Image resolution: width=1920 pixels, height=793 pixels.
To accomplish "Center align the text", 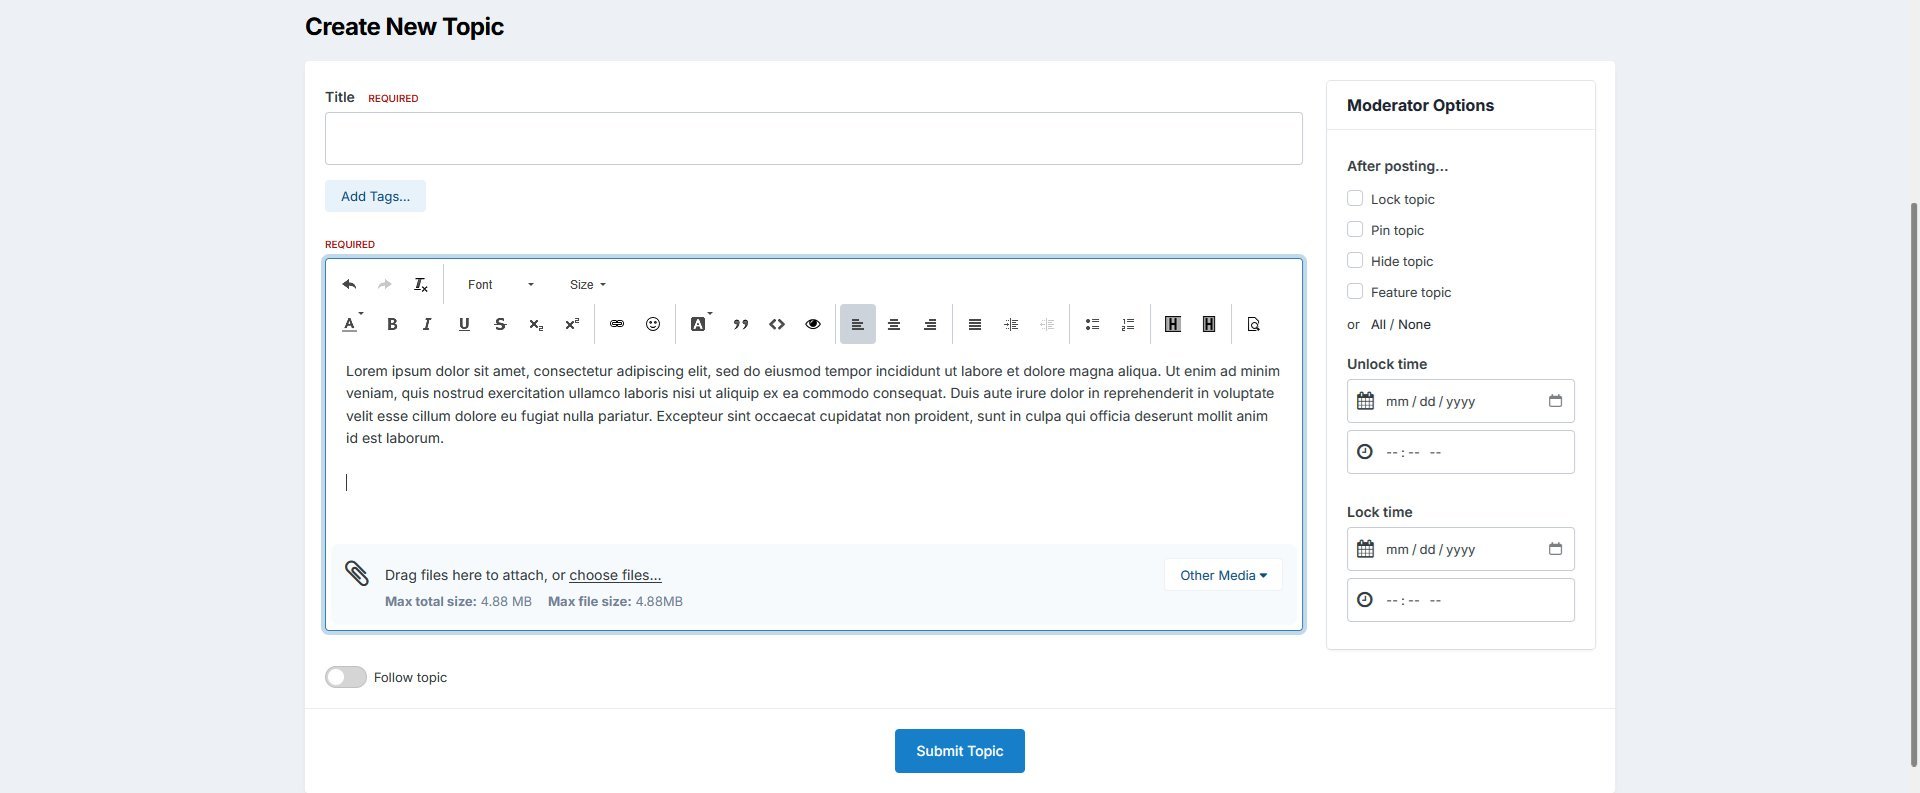I will [894, 324].
